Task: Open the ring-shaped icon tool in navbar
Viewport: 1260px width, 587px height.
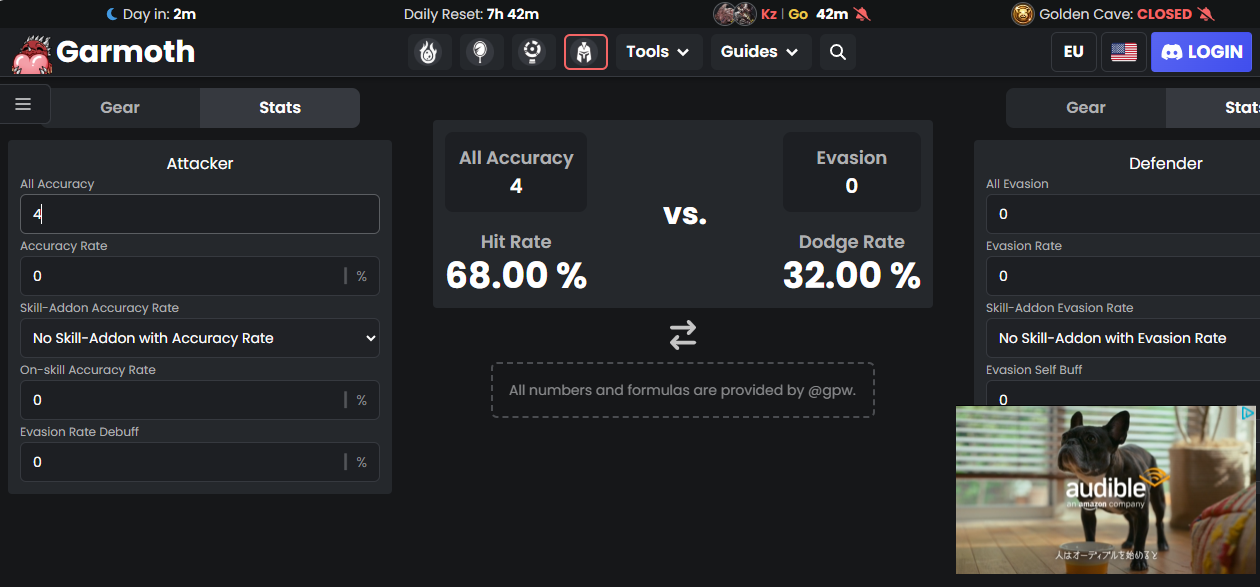Action: [x=533, y=52]
